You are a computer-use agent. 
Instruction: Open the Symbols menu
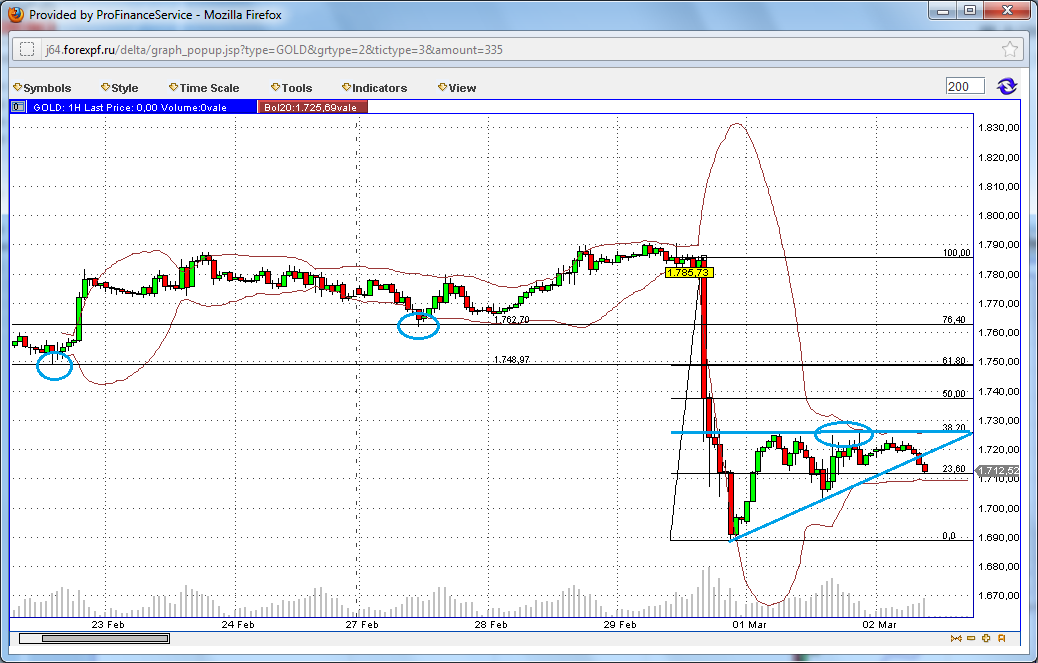coord(42,88)
